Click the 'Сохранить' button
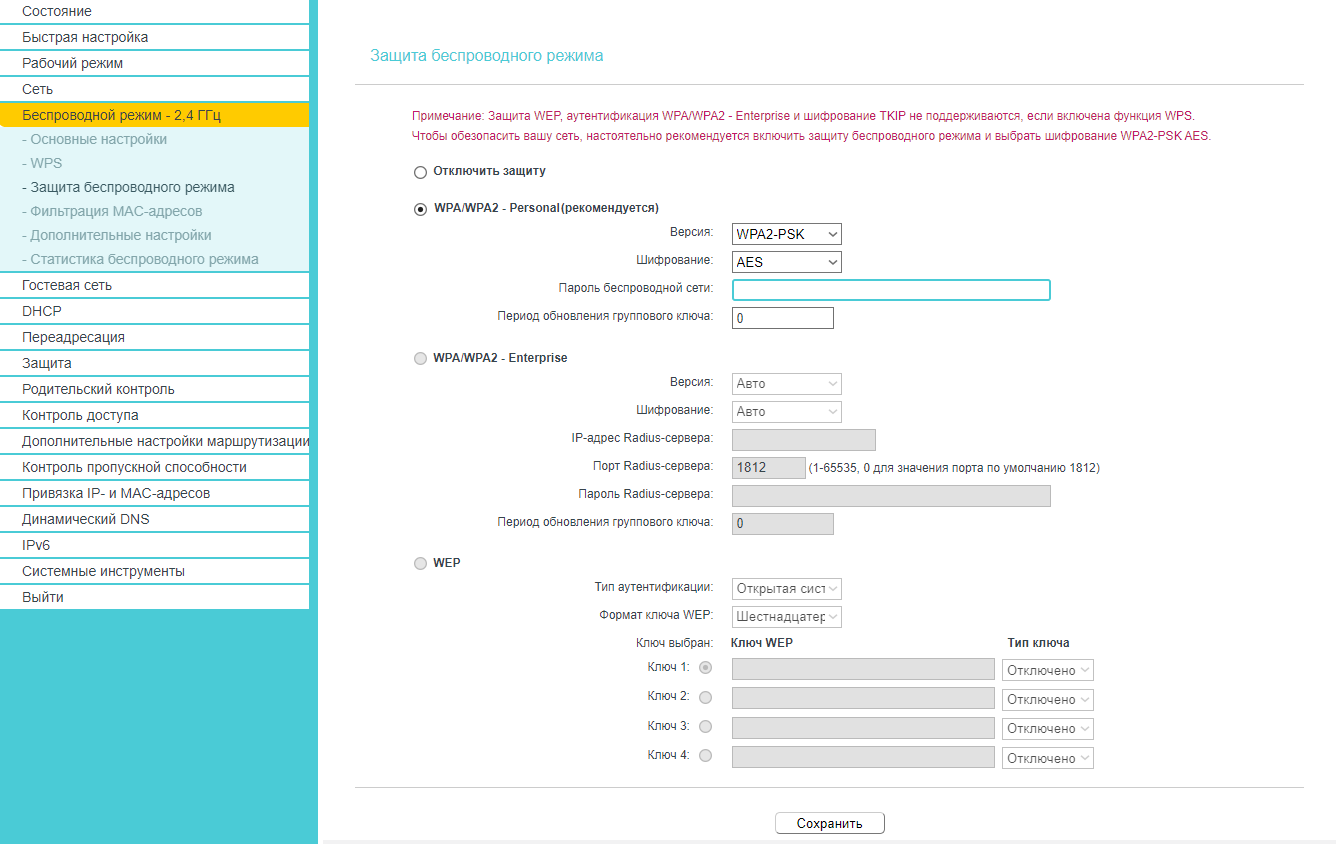The image size is (1336, 844). coord(830,823)
